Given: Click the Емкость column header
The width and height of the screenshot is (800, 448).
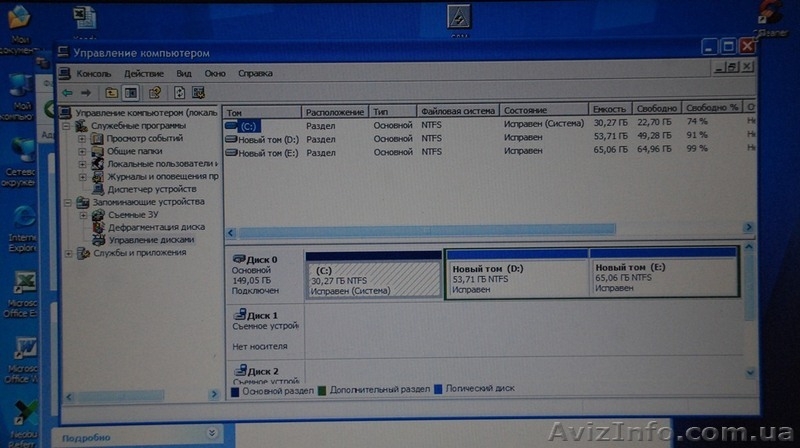Looking at the screenshot, I should 610,109.
